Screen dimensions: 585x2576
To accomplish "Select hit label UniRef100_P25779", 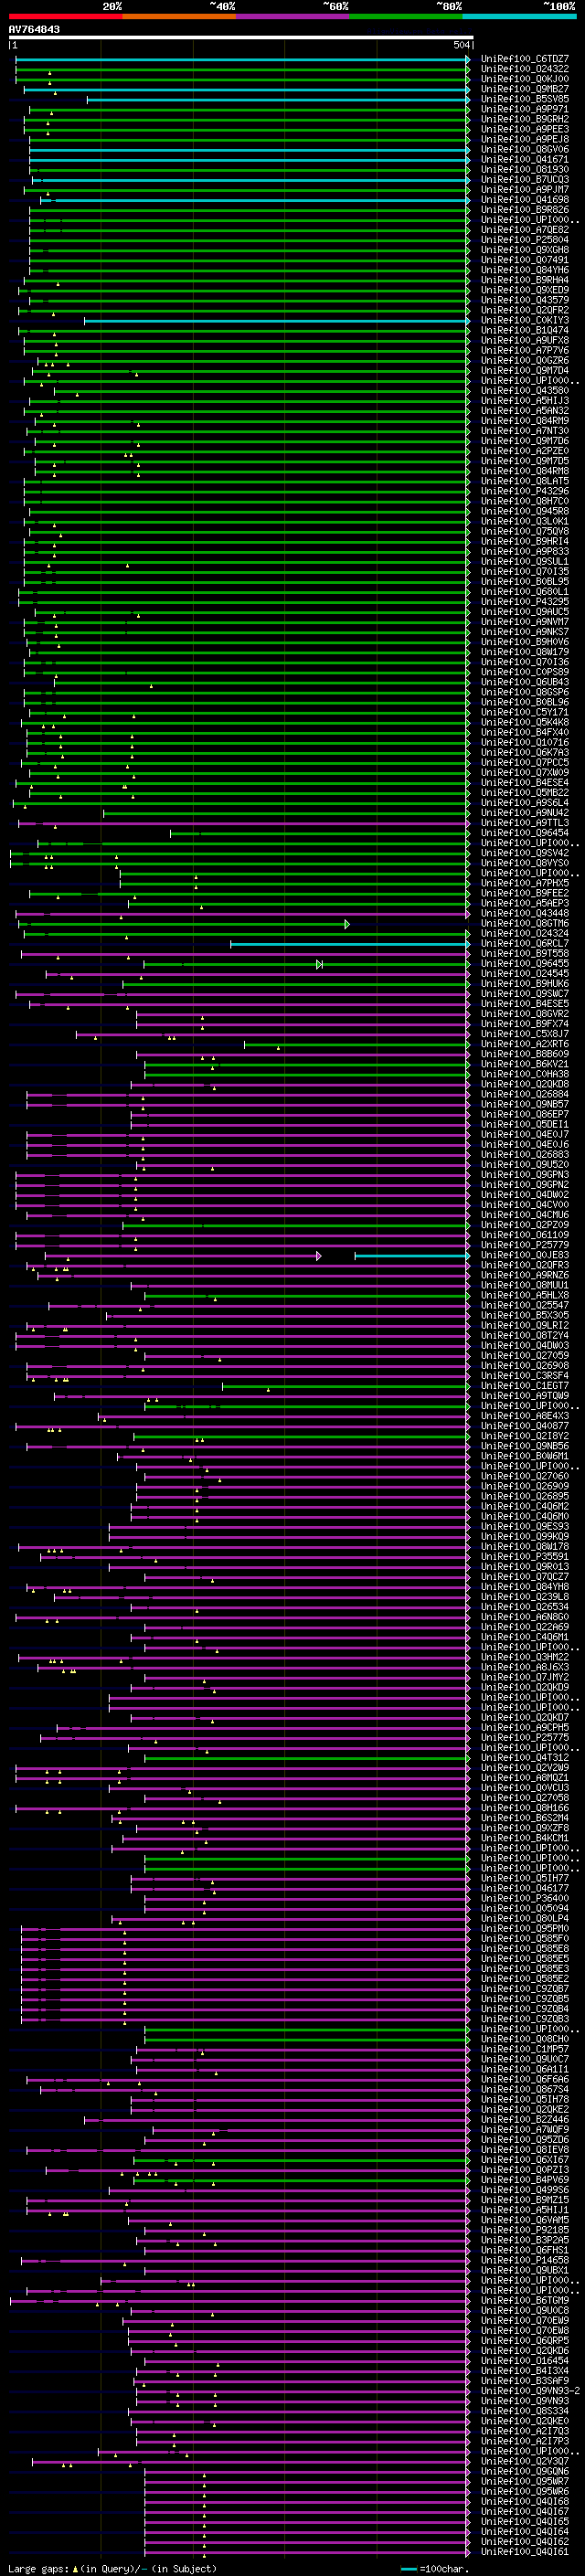I will tap(524, 1246).
